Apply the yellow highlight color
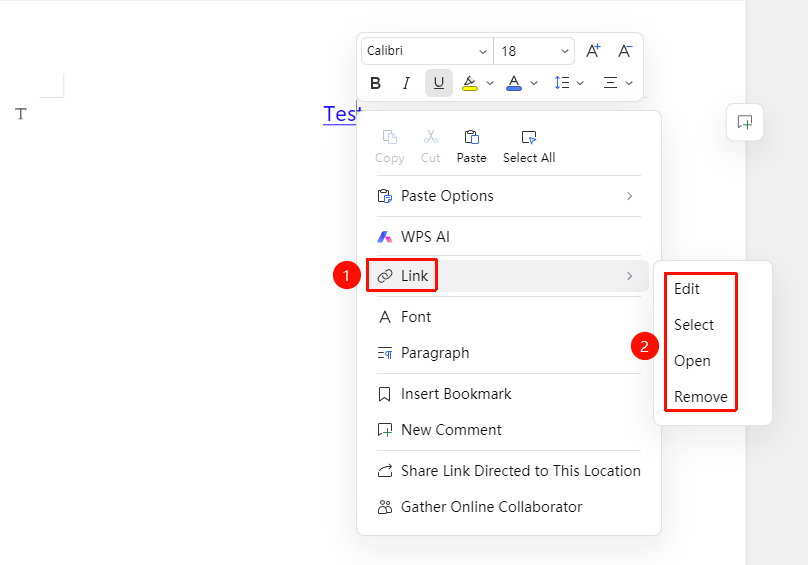The height and width of the screenshot is (565, 808). click(x=469, y=83)
